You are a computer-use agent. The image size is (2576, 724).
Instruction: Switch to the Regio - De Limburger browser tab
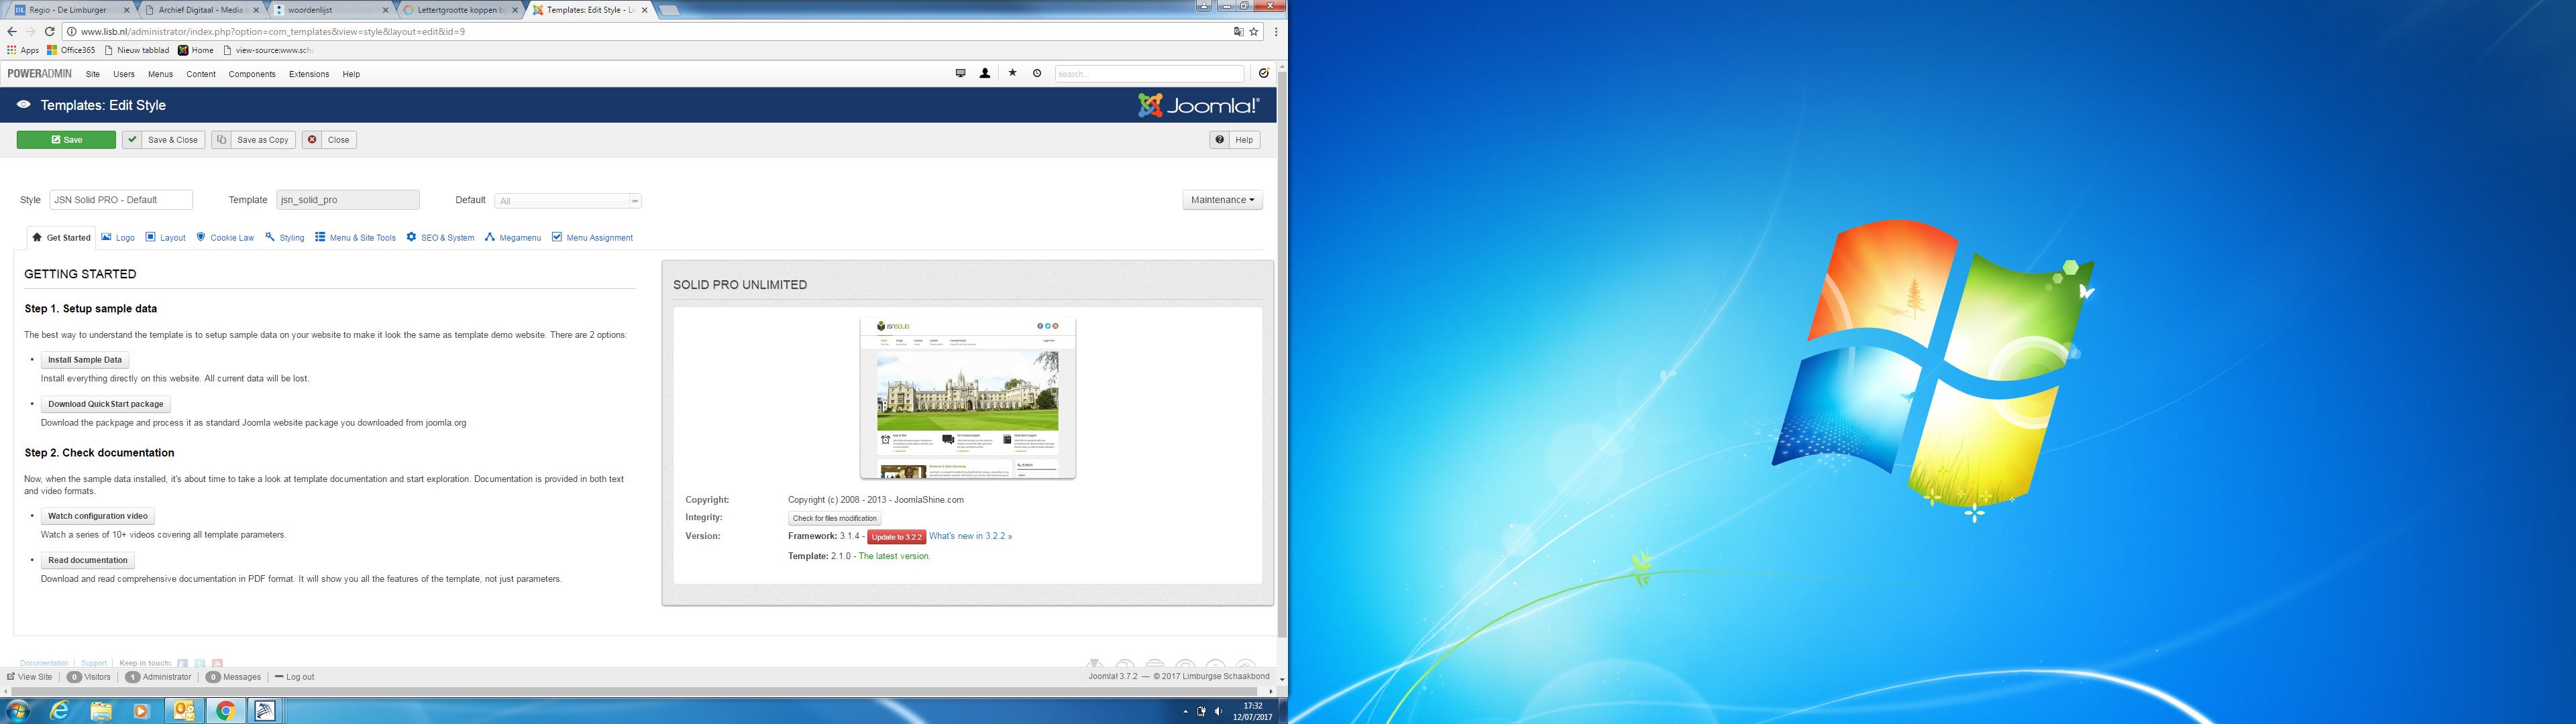point(72,10)
